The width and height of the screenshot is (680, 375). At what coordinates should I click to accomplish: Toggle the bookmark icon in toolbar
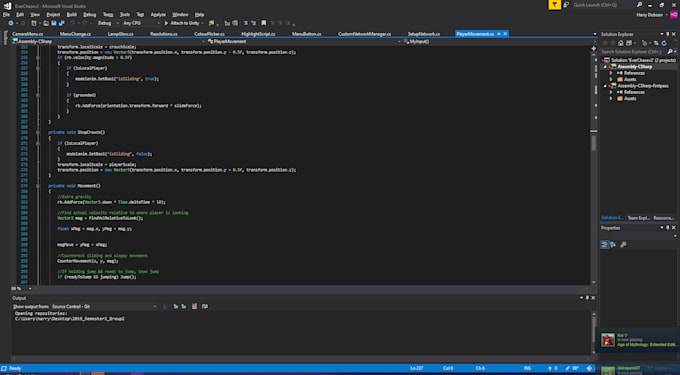(263, 23)
